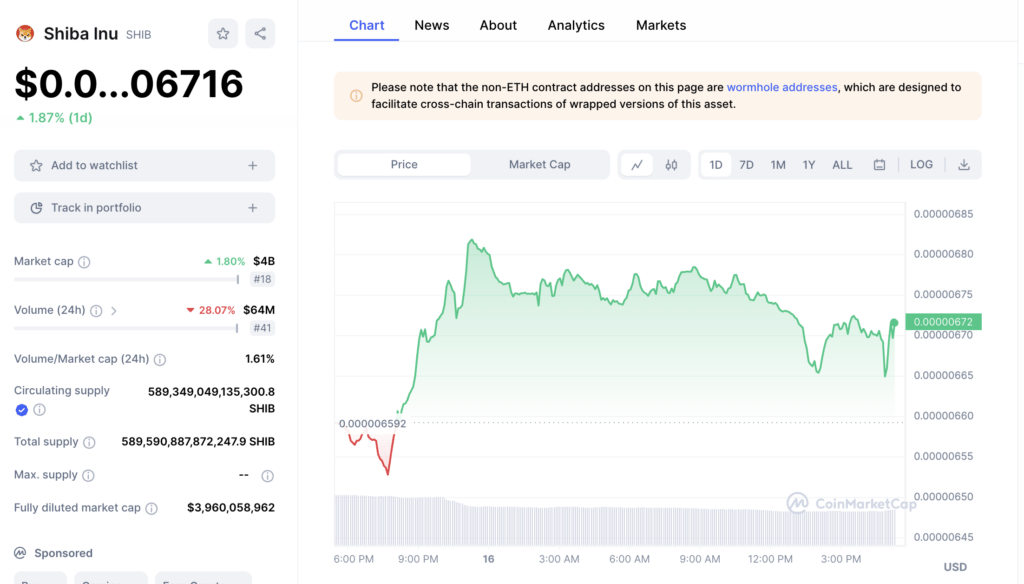Click the $3,960,058,962 fully diluted value
Viewport: 1024px width, 584px height.
coord(231,508)
